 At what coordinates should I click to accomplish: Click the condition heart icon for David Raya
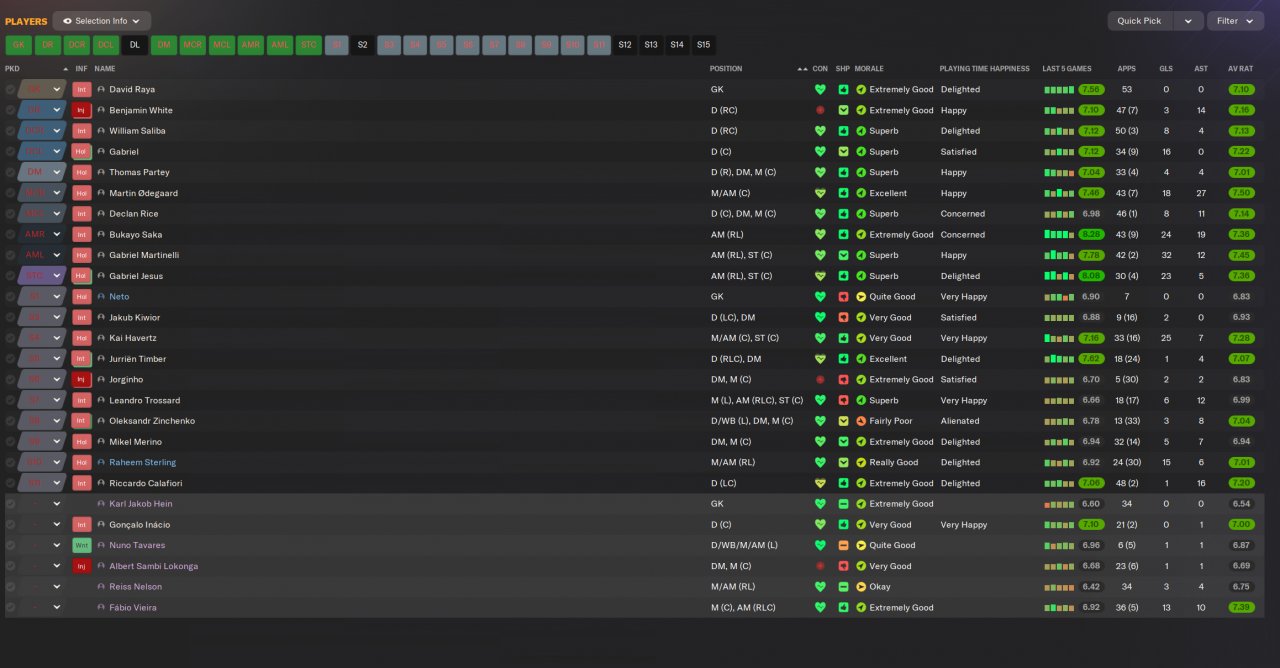(820, 89)
